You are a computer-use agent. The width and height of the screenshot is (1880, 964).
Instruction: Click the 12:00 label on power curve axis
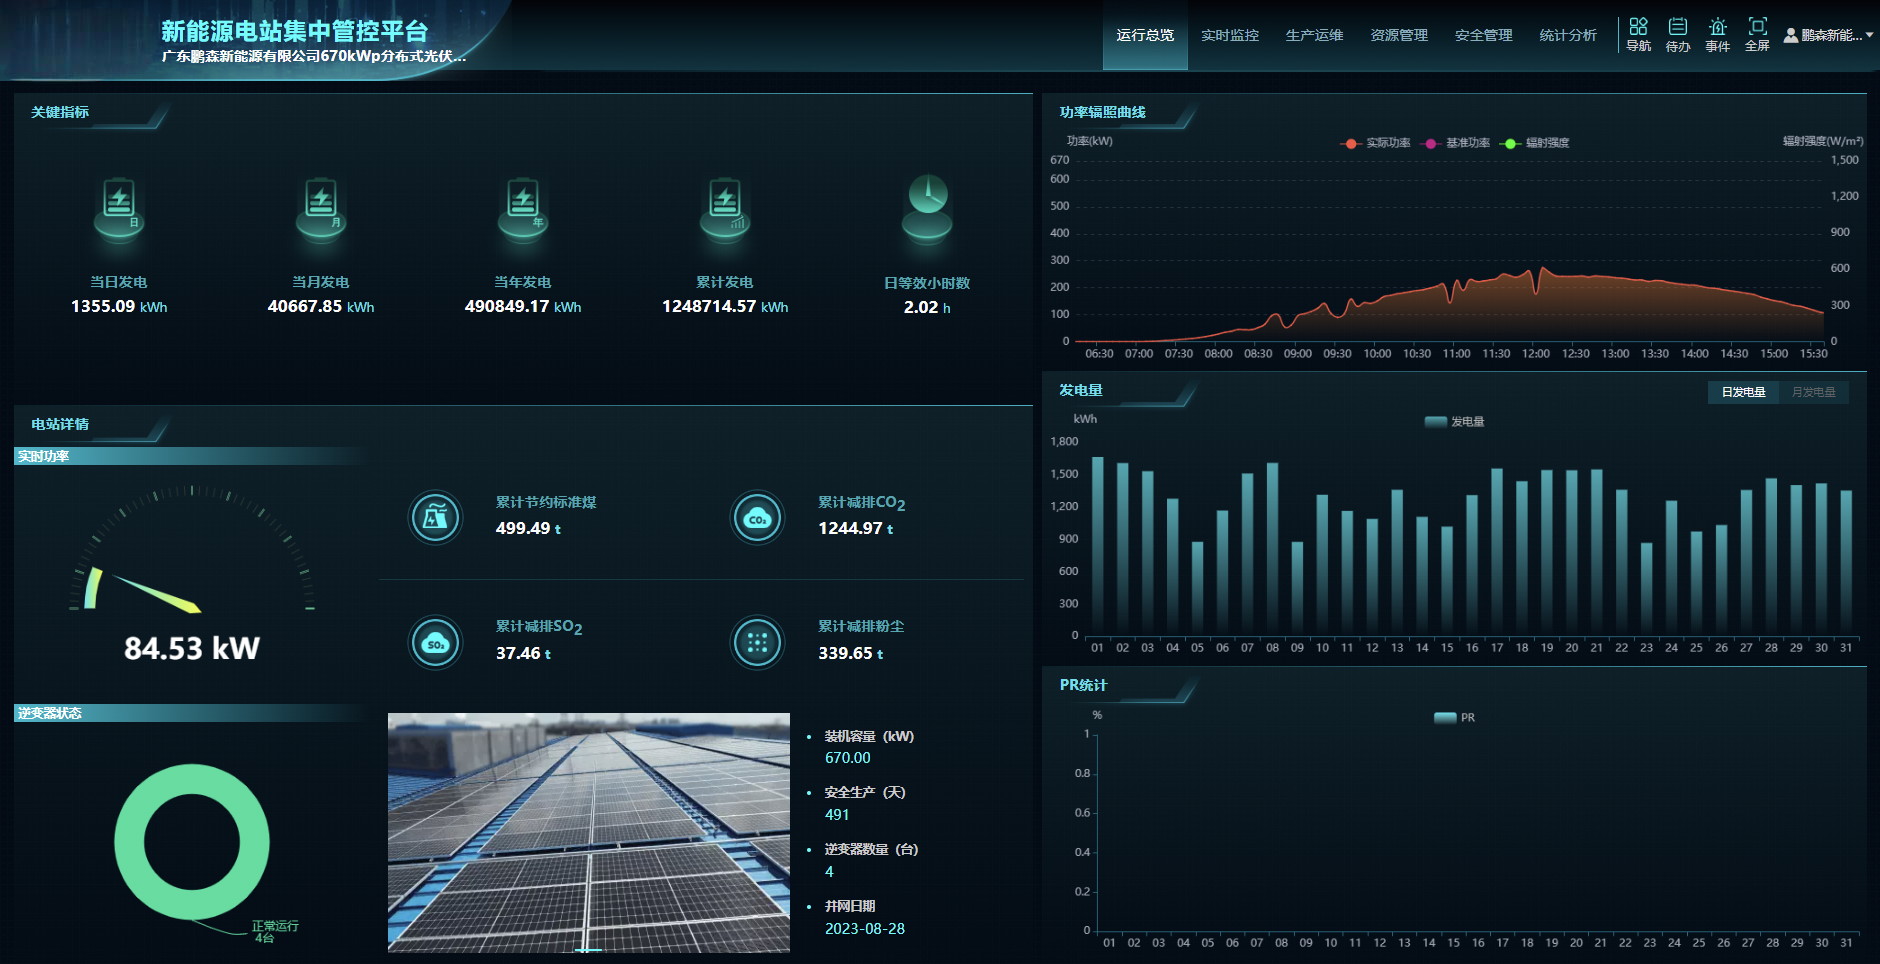point(1536,354)
